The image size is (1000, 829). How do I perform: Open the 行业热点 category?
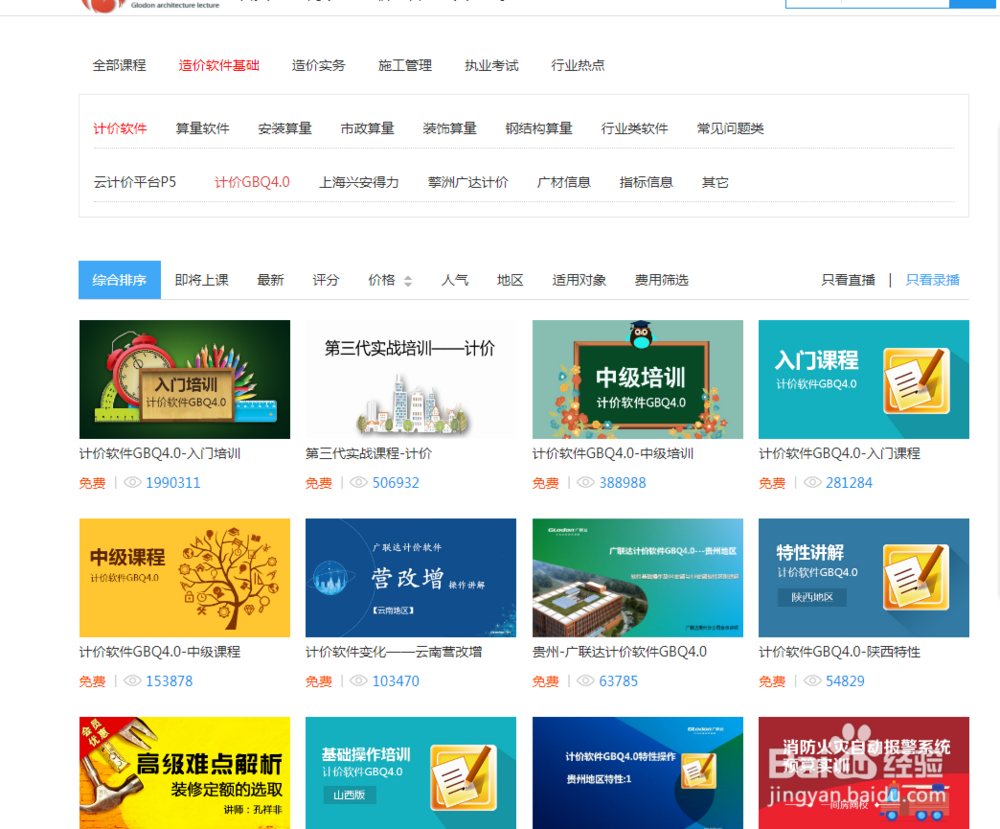click(578, 65)
